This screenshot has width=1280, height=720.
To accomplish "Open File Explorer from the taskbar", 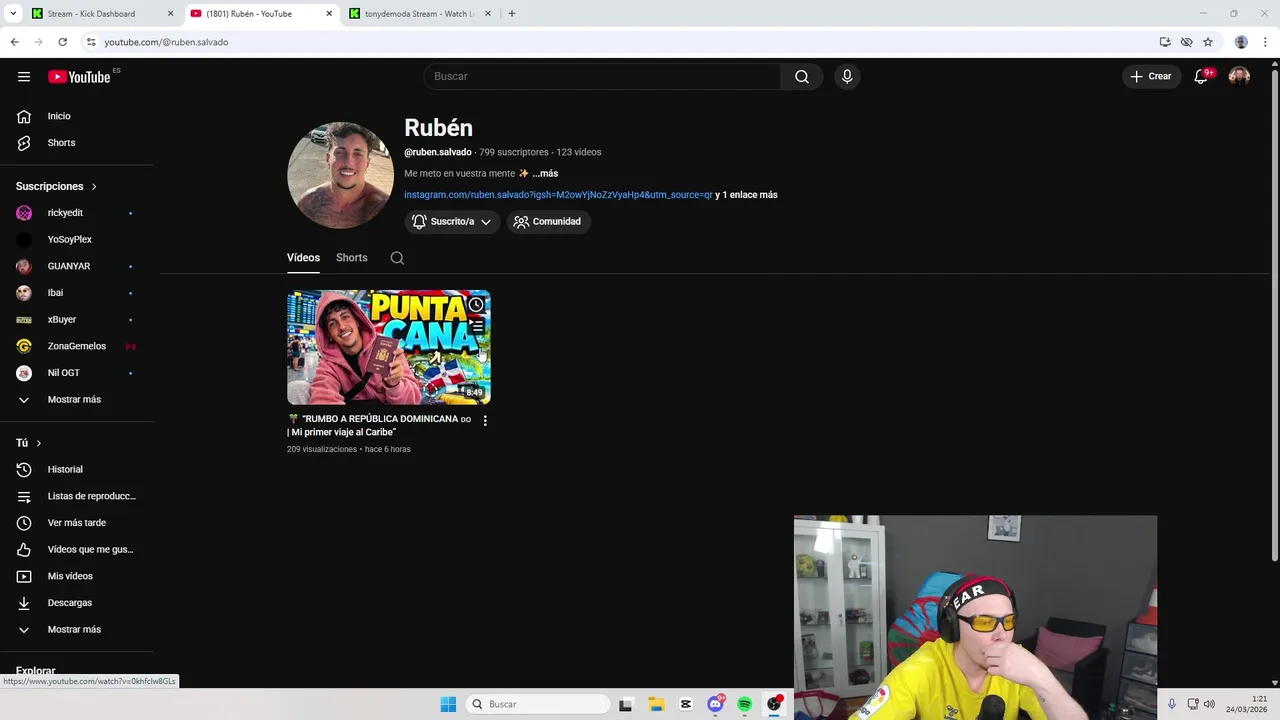I will coord(655,704).
